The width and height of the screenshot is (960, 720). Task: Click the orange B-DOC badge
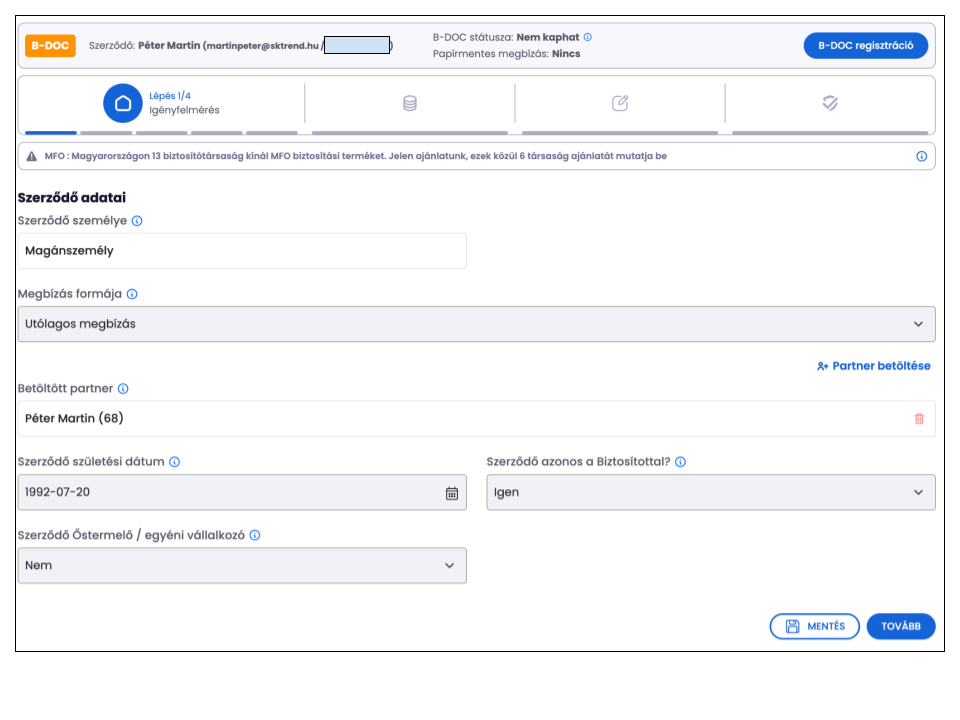[50, 46]
